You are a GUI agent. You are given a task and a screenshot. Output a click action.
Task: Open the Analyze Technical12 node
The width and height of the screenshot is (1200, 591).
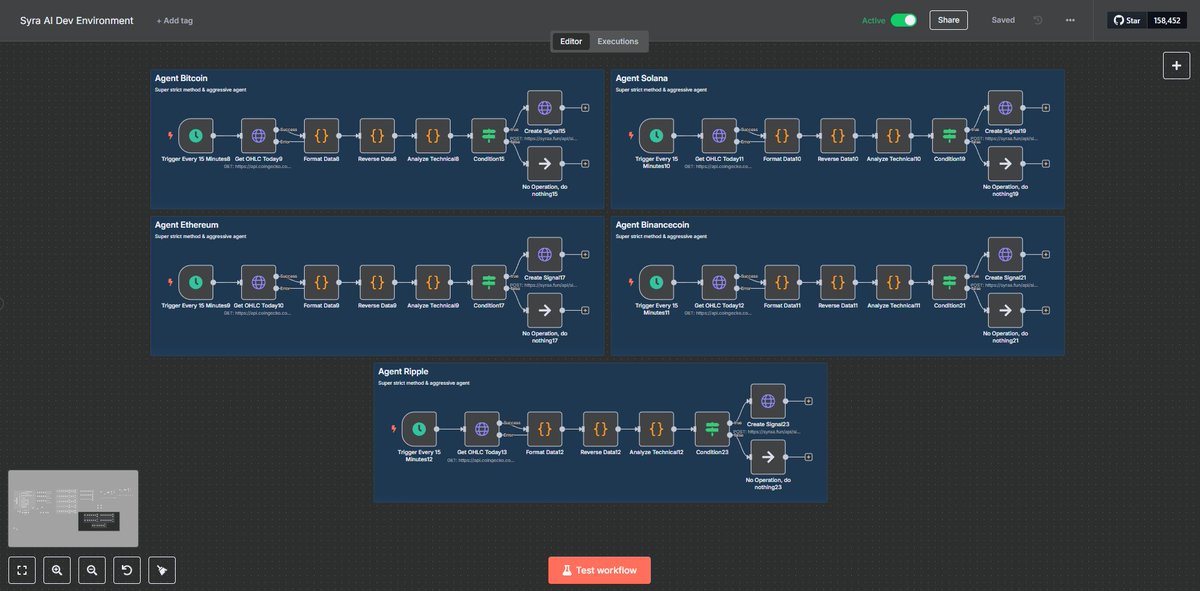656,429
